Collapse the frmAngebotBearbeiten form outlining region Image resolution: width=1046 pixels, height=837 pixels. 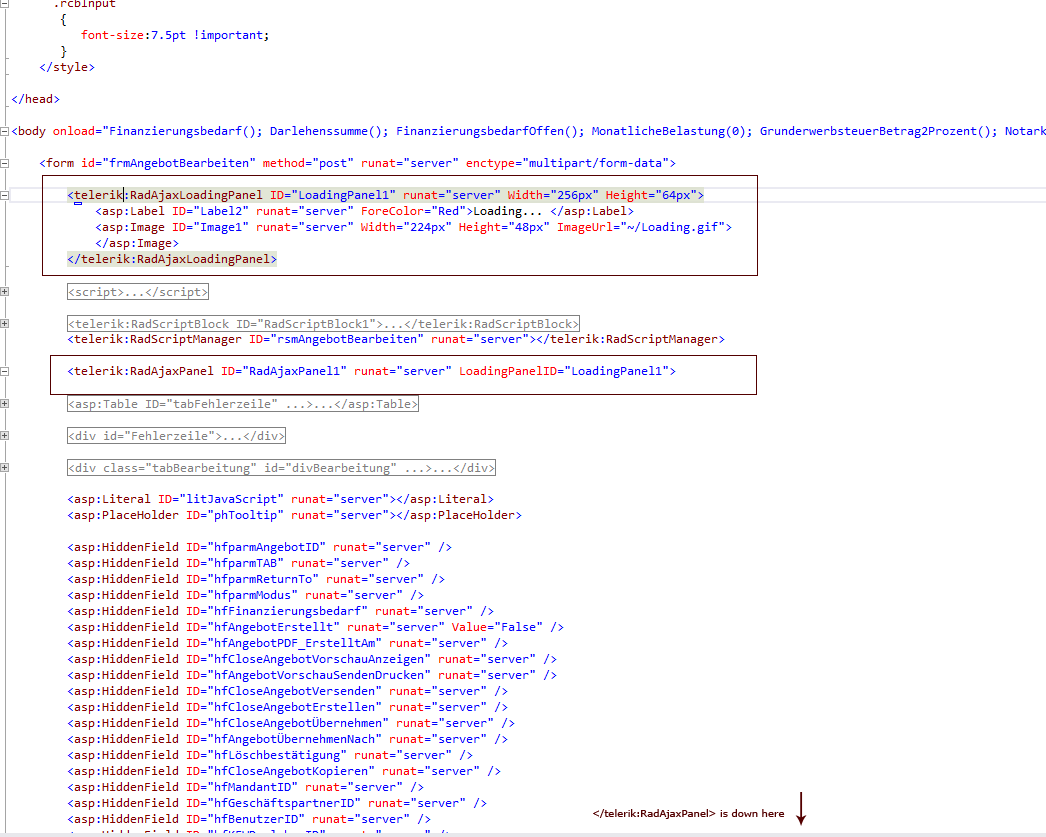coord(4,163)
